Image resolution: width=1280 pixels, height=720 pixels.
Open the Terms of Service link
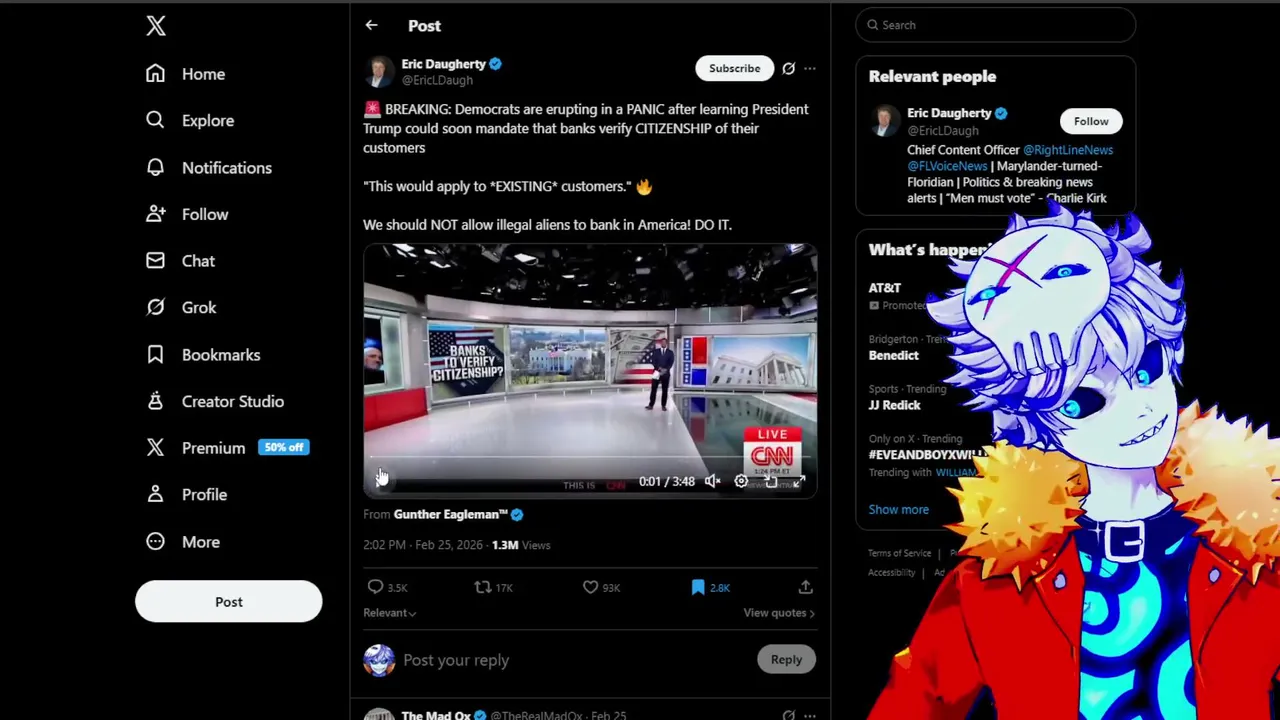pyautogui.click(x=899, y=553)
